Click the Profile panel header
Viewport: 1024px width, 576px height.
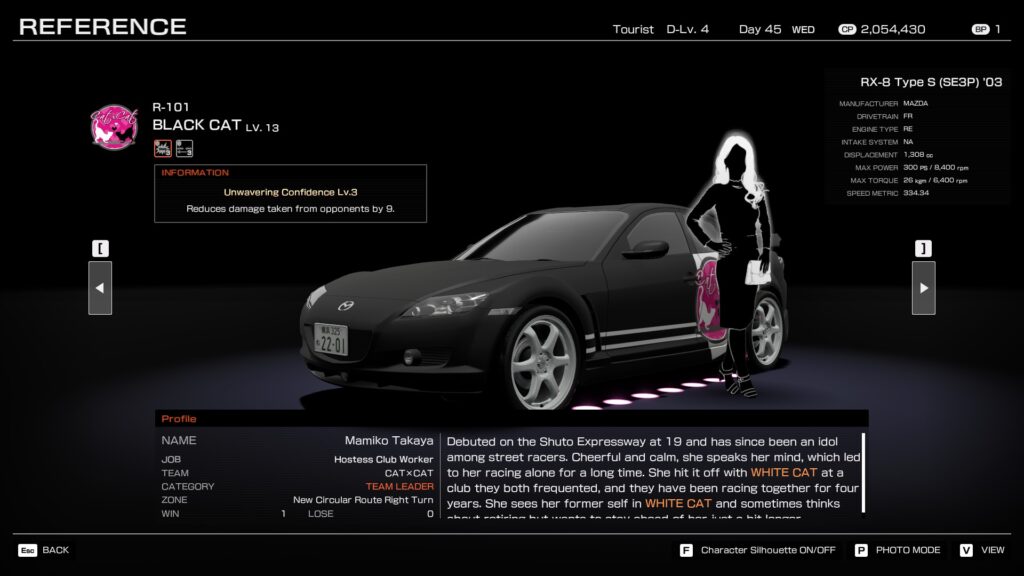tap(511, 419)
